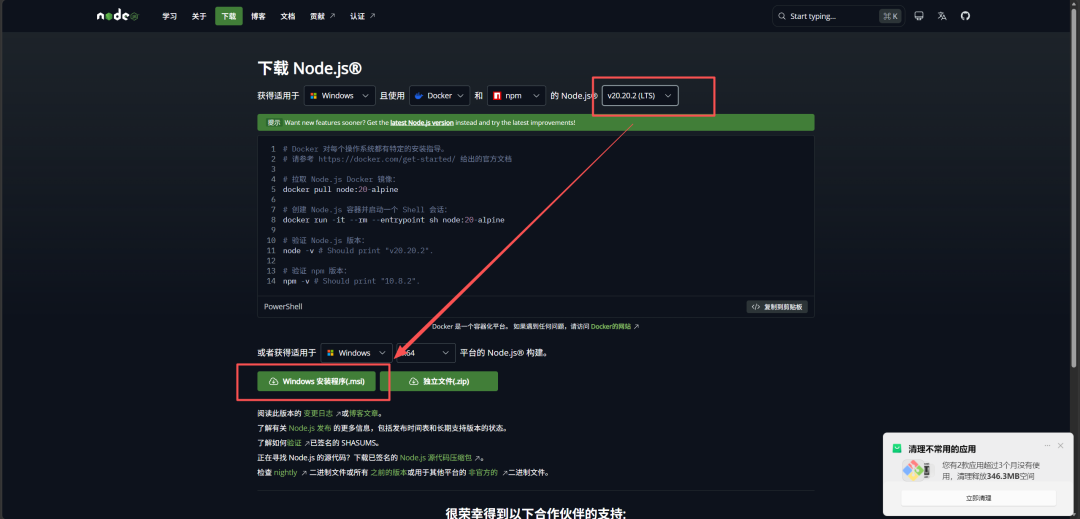This screenshot has height=519, width=1080.
Task: Open the Node.js 发布 link
Action: click(310, 428)
